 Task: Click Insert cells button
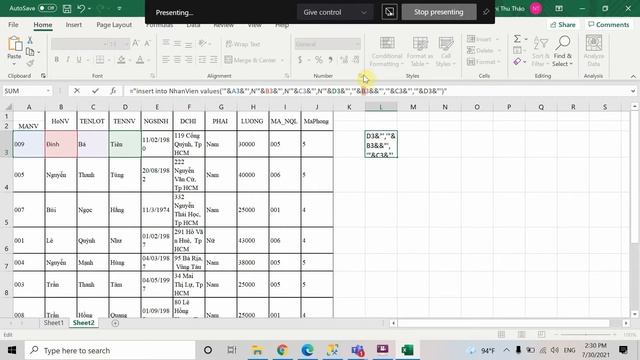click(480, 39)
